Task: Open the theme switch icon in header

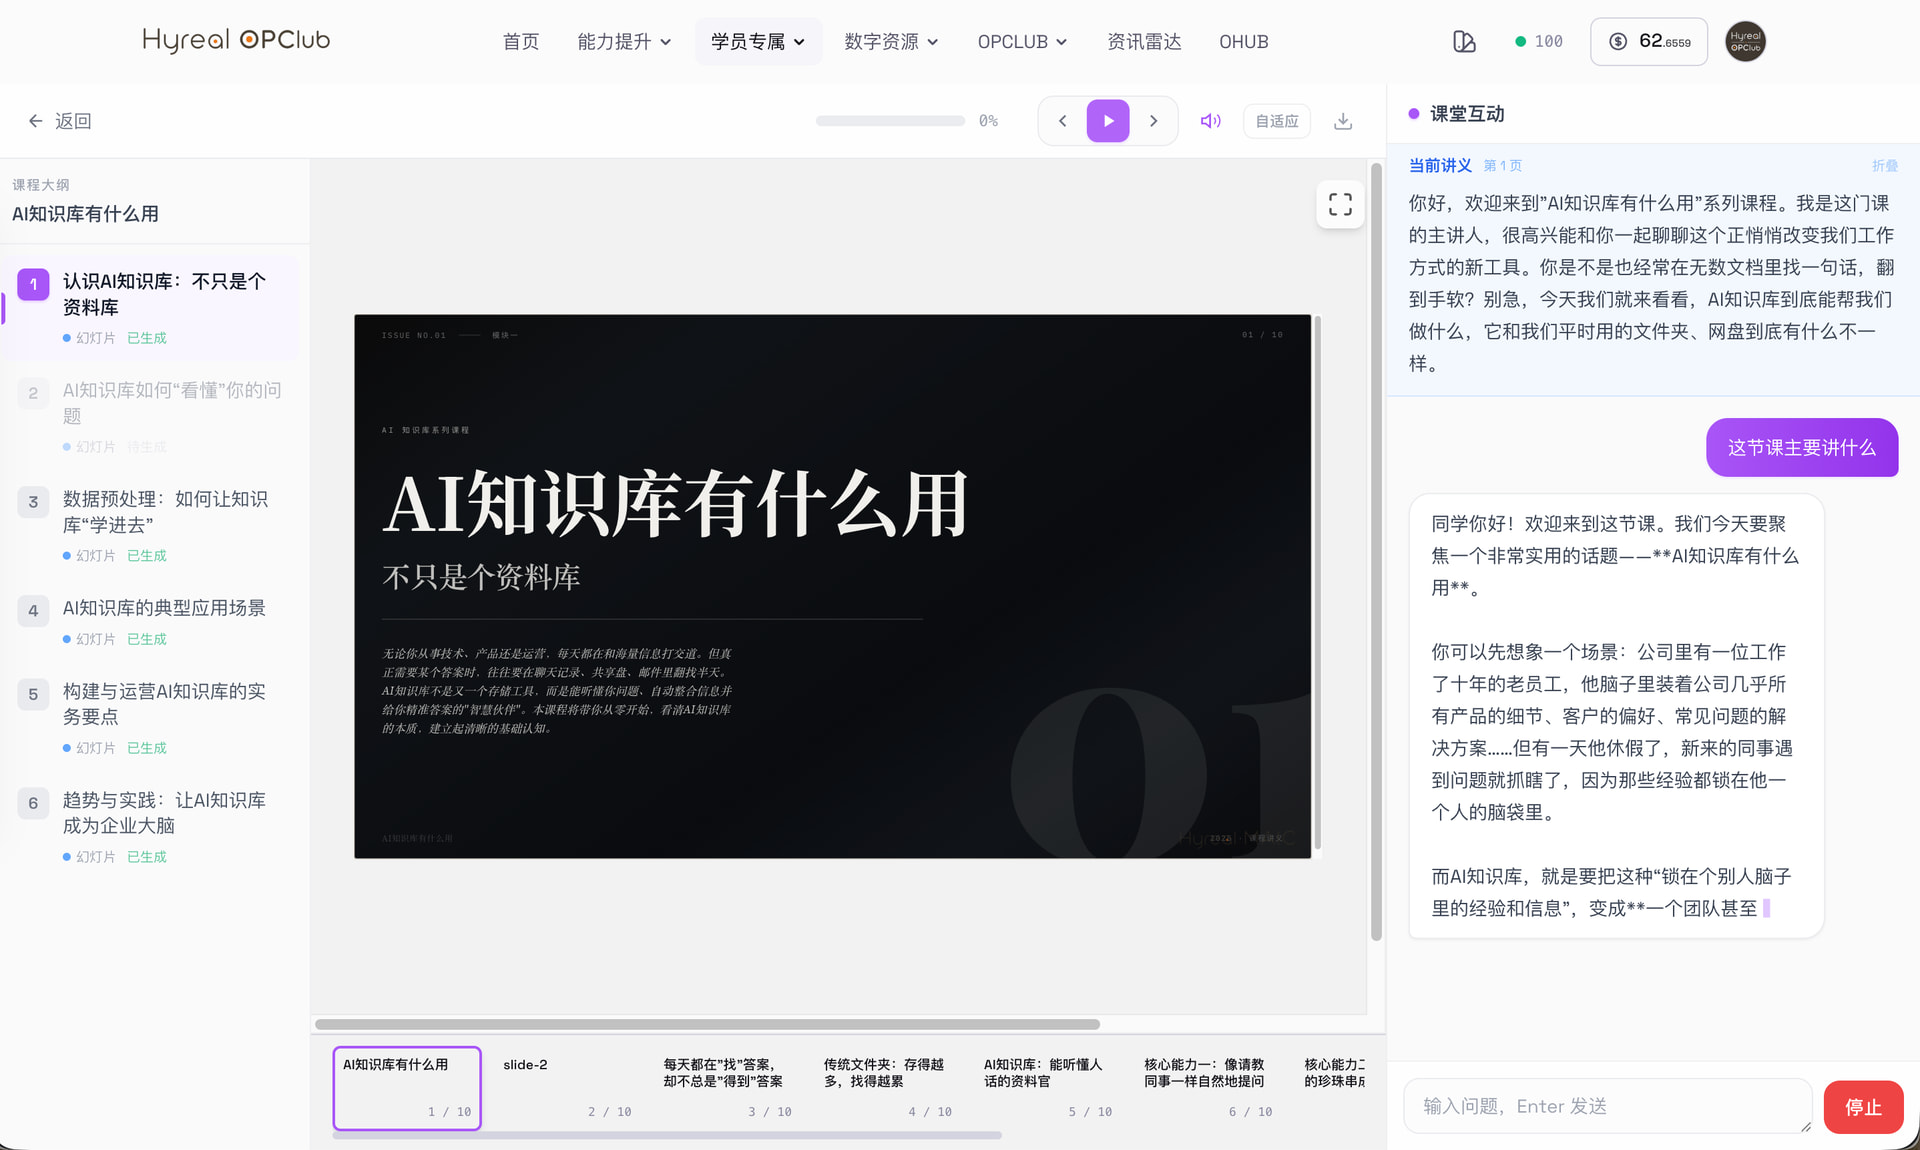Action: 1464,42
